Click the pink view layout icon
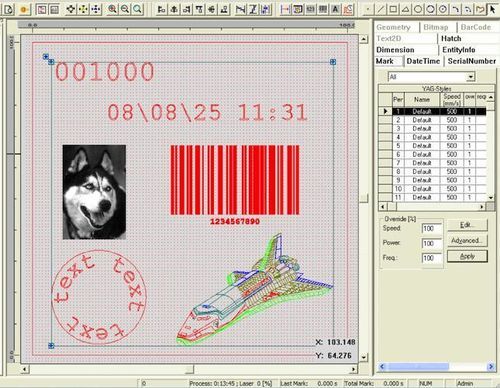 [41, 9]
